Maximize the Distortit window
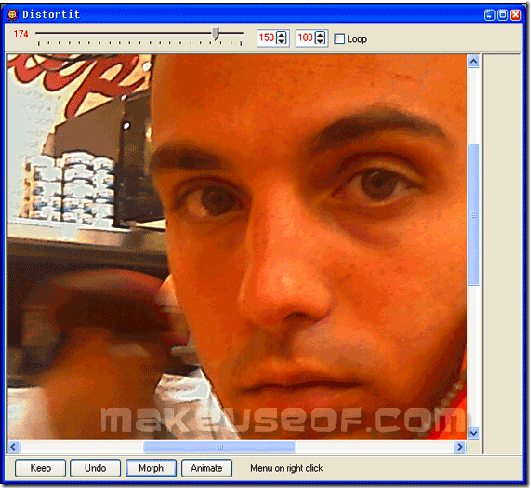This screenshot has width=530, height=488. (503, 15)
